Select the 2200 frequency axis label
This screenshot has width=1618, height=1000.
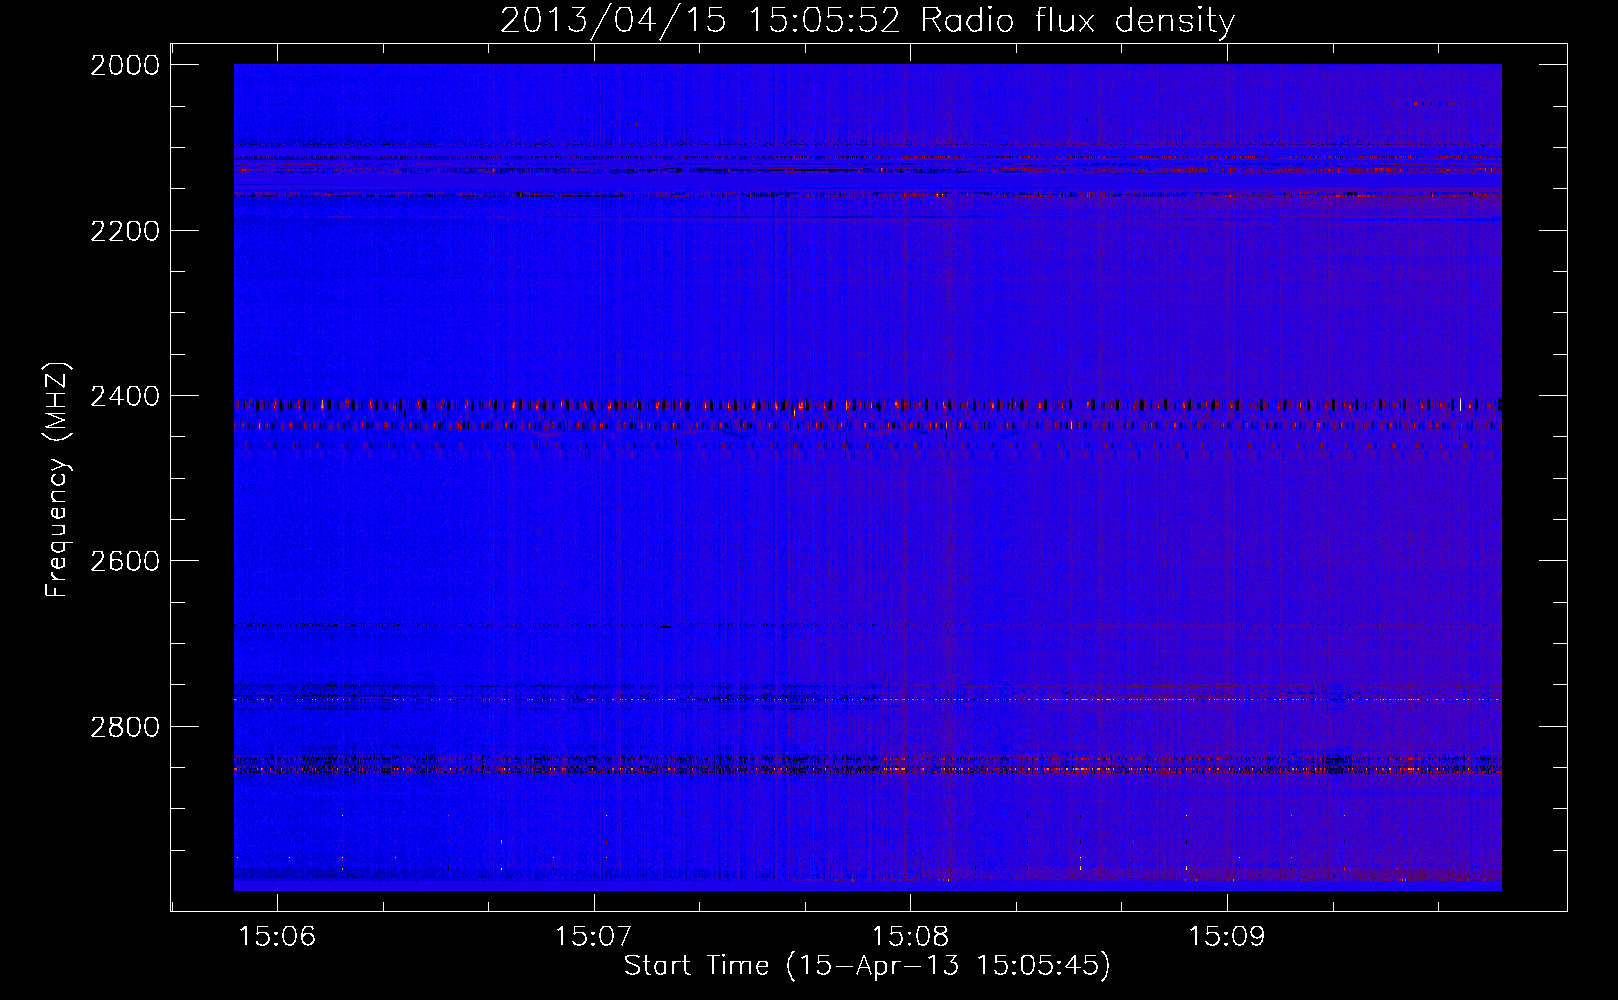[125, 231]
